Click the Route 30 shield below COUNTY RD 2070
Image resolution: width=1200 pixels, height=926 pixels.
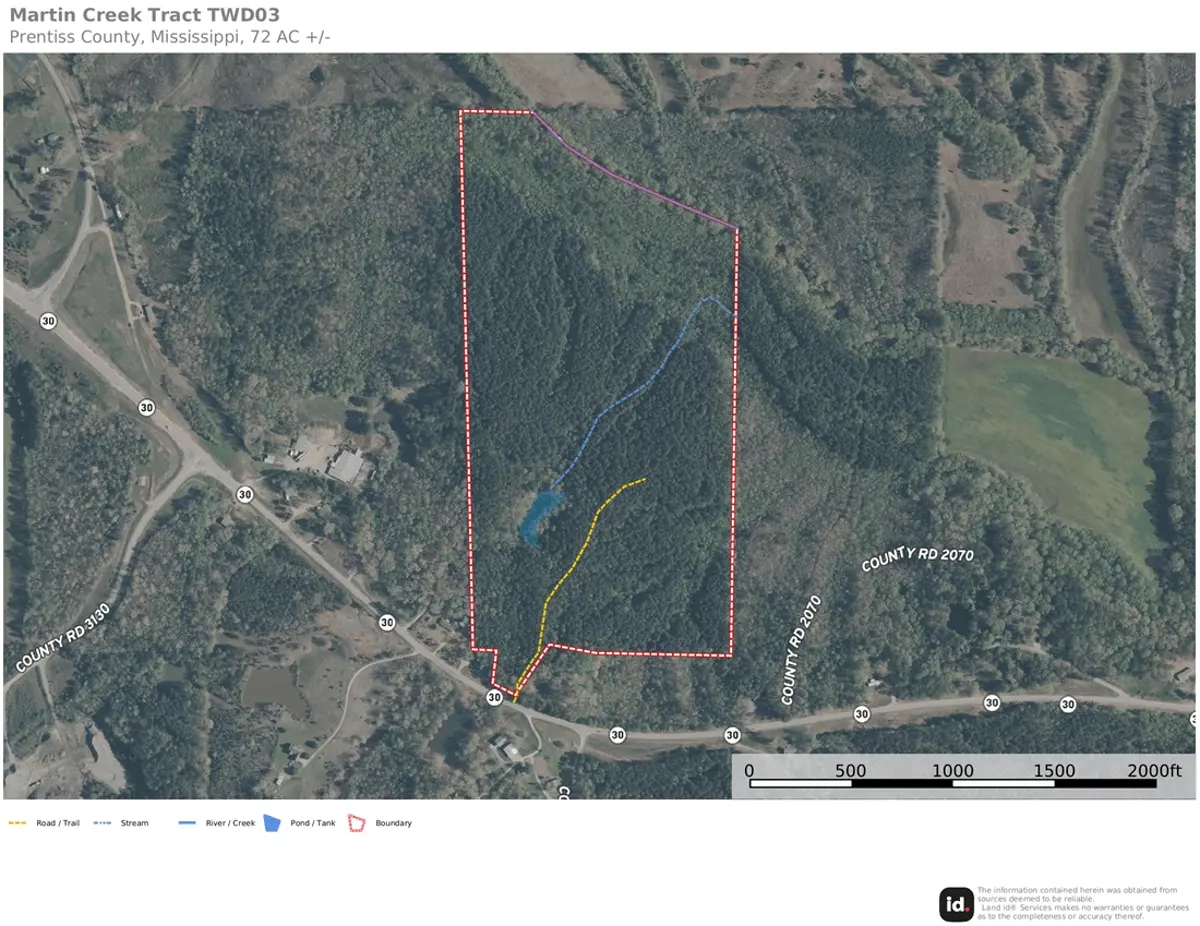[x=861, y=714]
